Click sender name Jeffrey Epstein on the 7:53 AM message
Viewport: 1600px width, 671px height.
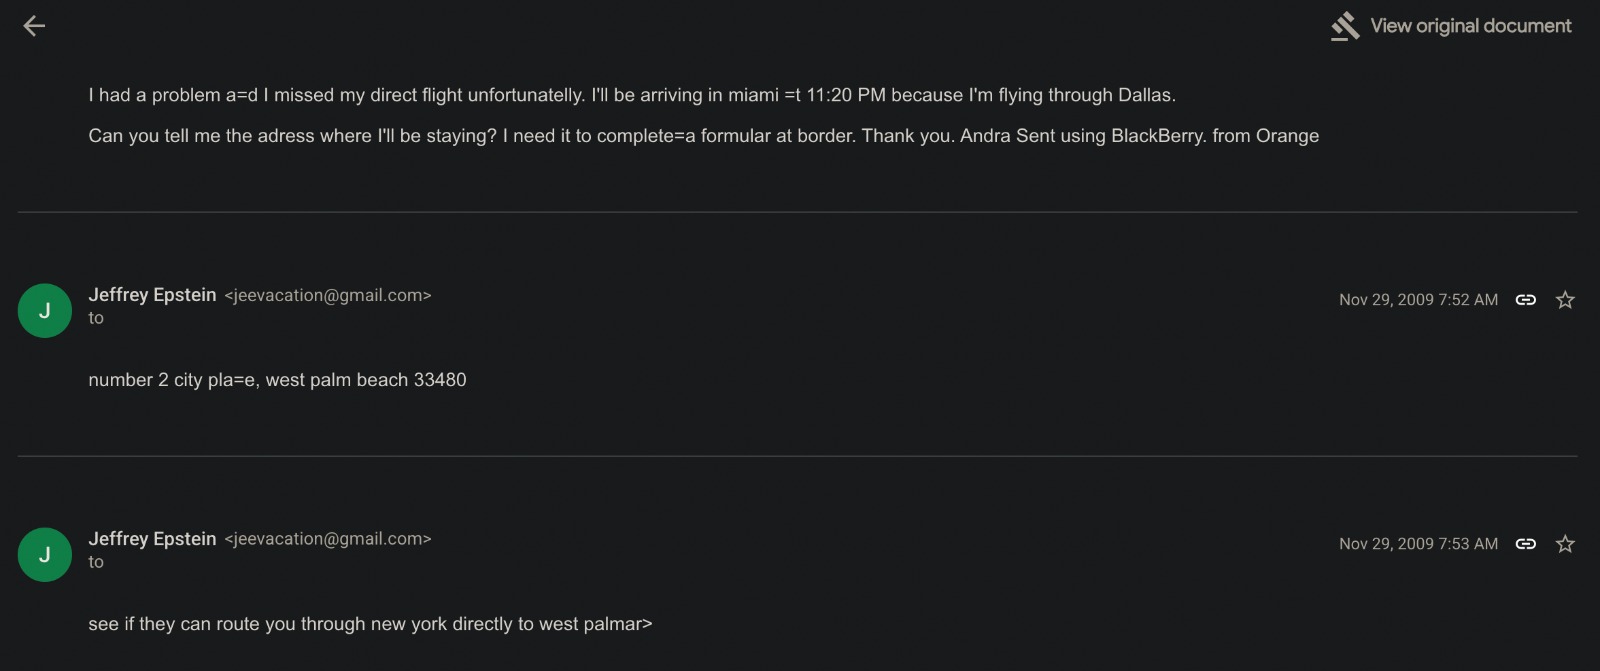coord(152,539)
